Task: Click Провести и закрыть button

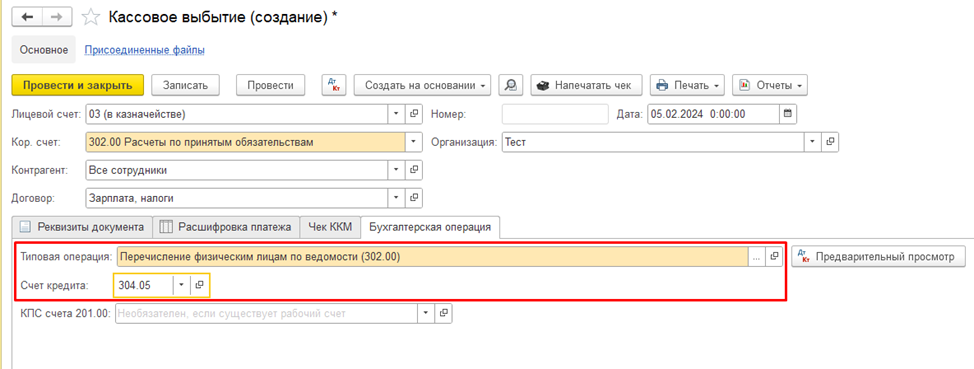Action: [x=78, y=85]
